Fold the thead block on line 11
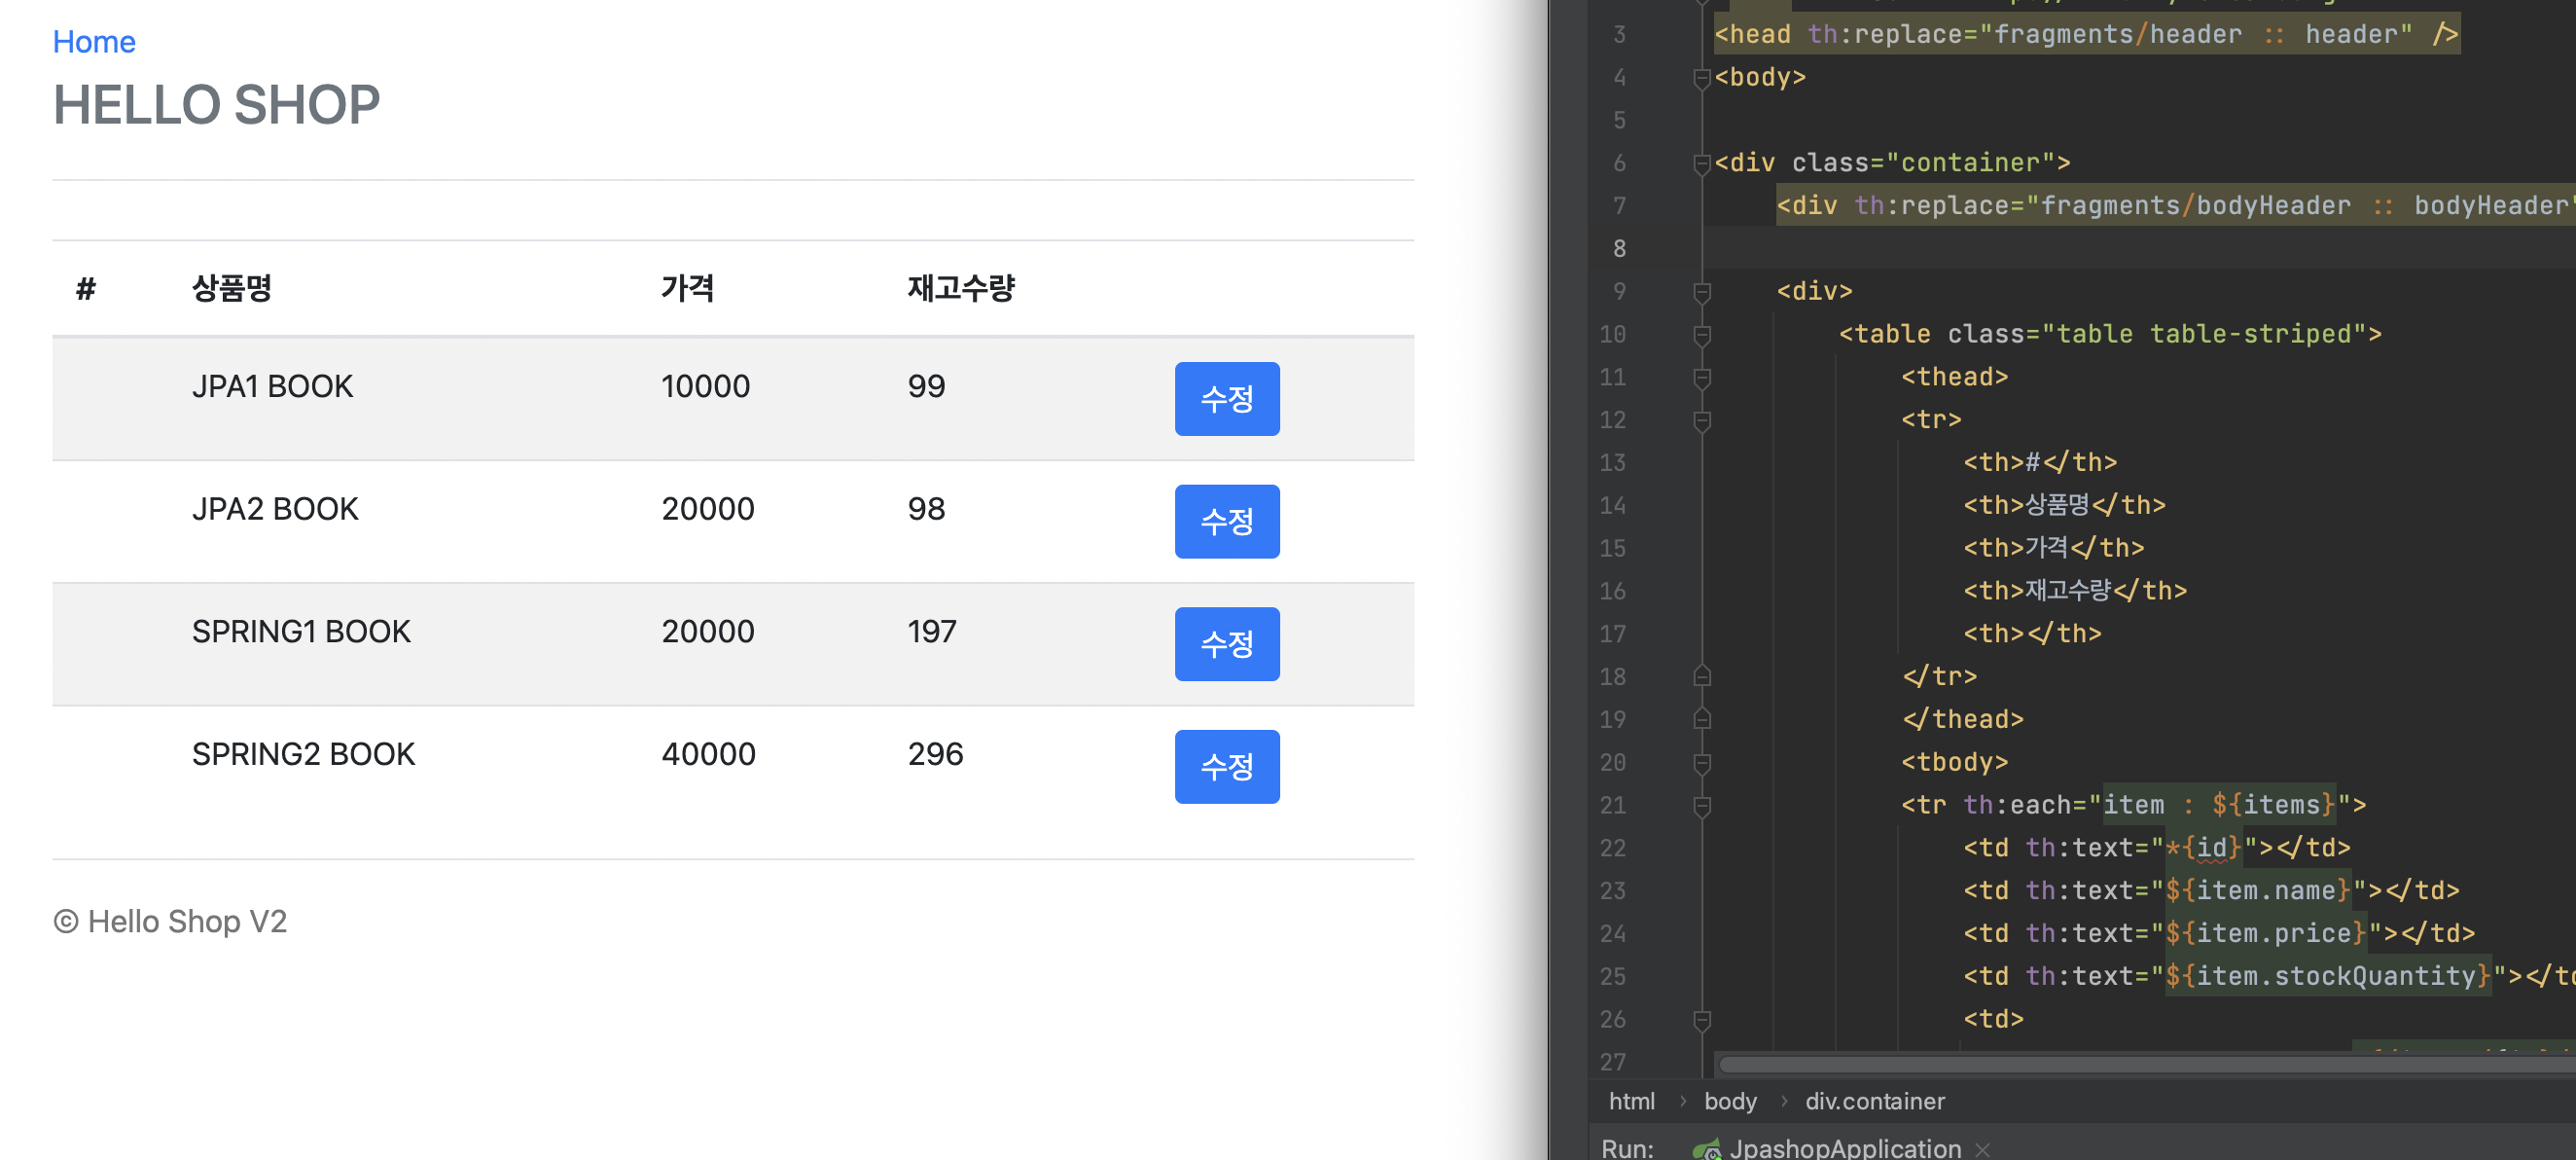The image size is (2576, 1160). (1701, 377)
